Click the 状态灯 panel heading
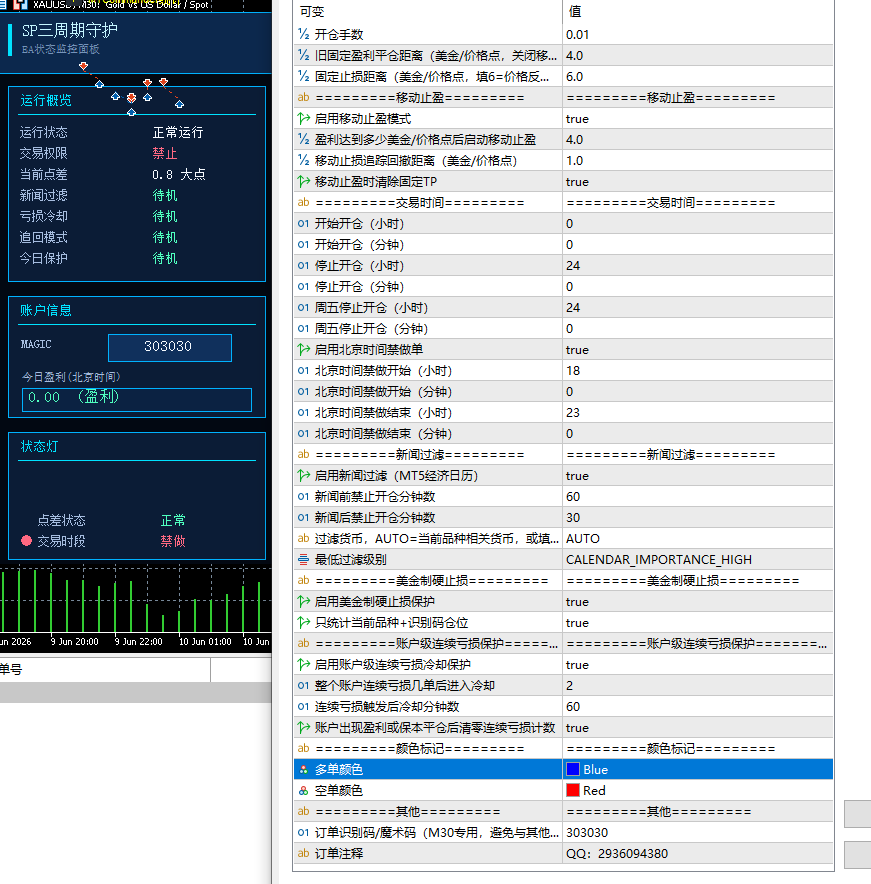The image size is (871, 884). click(x=39, y=447)
